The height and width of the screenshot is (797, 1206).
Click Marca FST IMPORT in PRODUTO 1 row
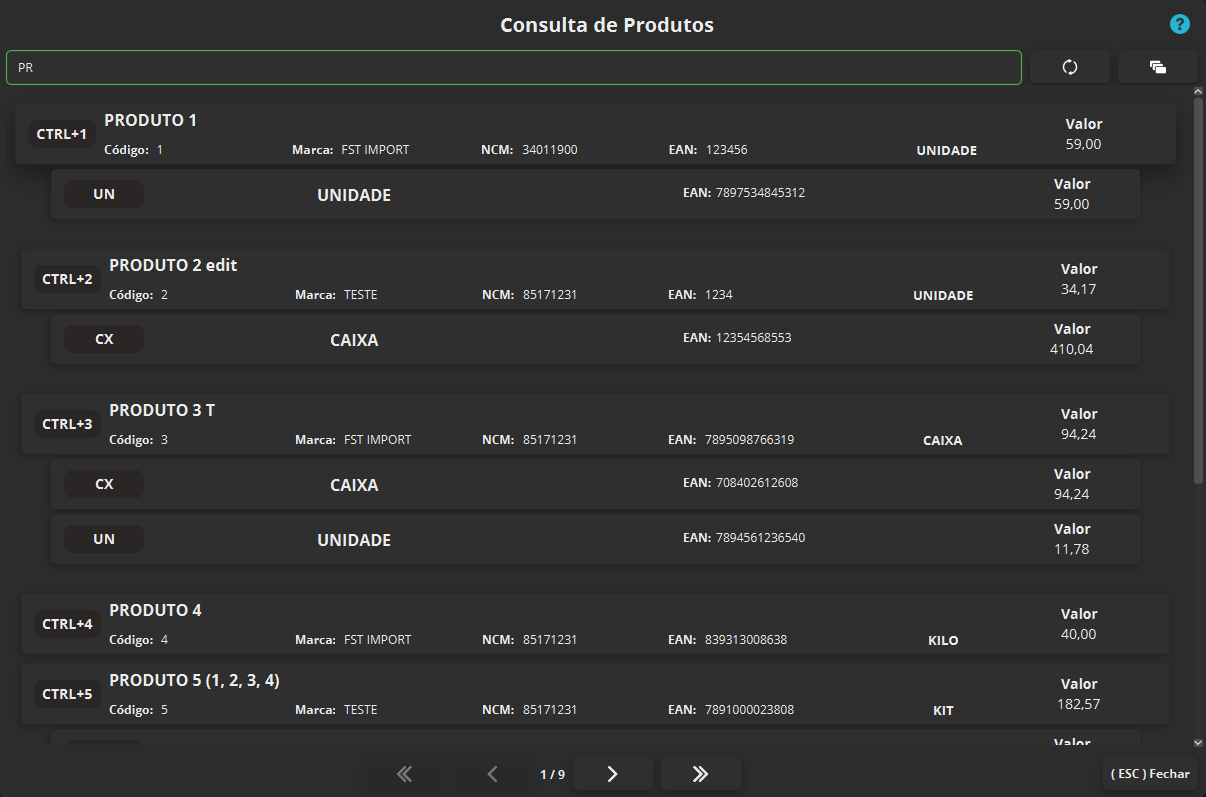375,150
